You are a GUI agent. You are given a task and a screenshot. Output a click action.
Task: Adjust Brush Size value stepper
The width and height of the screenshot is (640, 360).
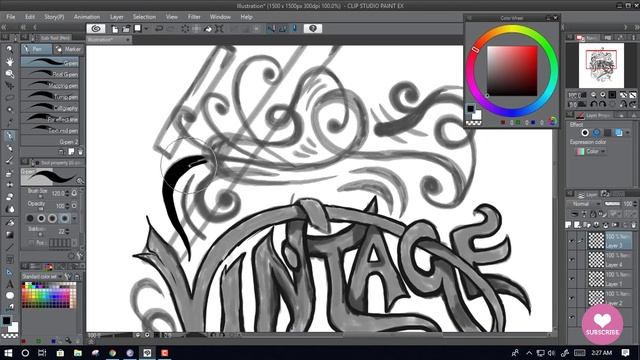point(67,193)
